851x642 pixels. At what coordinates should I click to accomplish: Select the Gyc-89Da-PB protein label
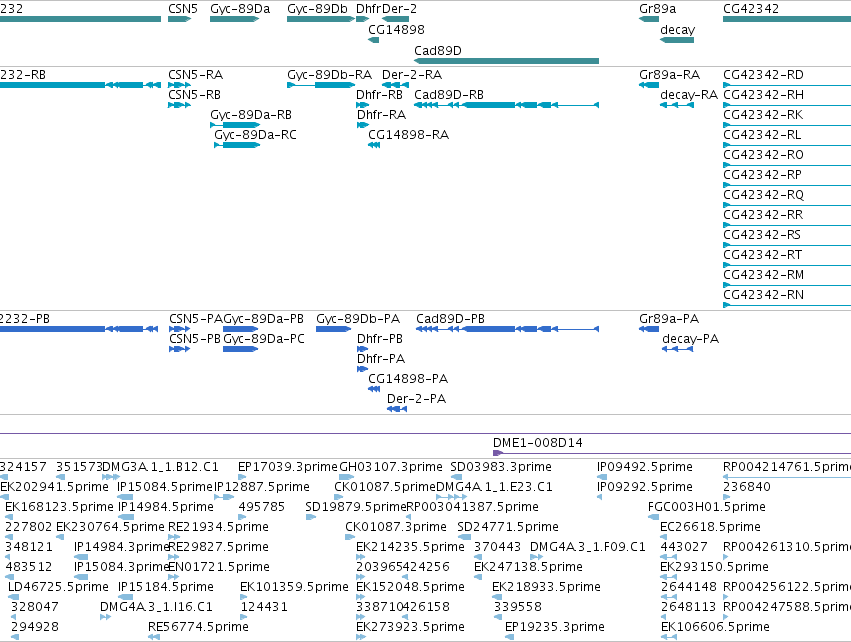264,319
